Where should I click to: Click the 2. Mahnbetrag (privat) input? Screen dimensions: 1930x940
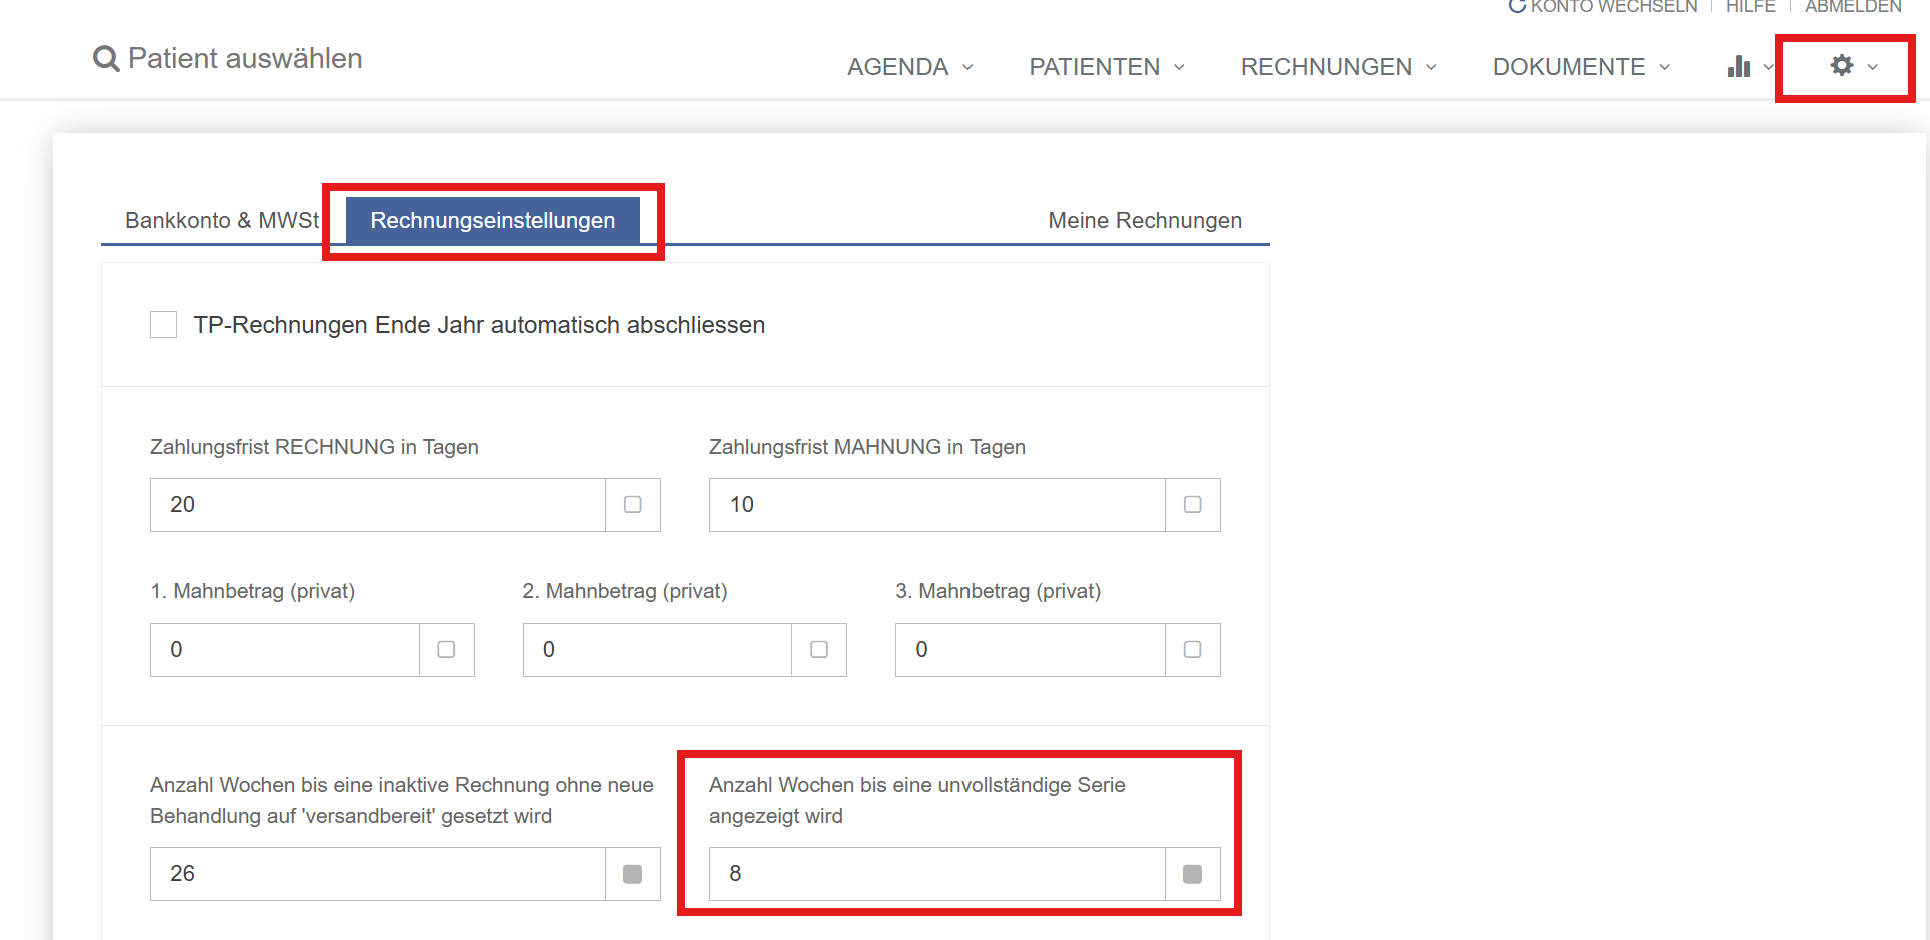(657, 650)
